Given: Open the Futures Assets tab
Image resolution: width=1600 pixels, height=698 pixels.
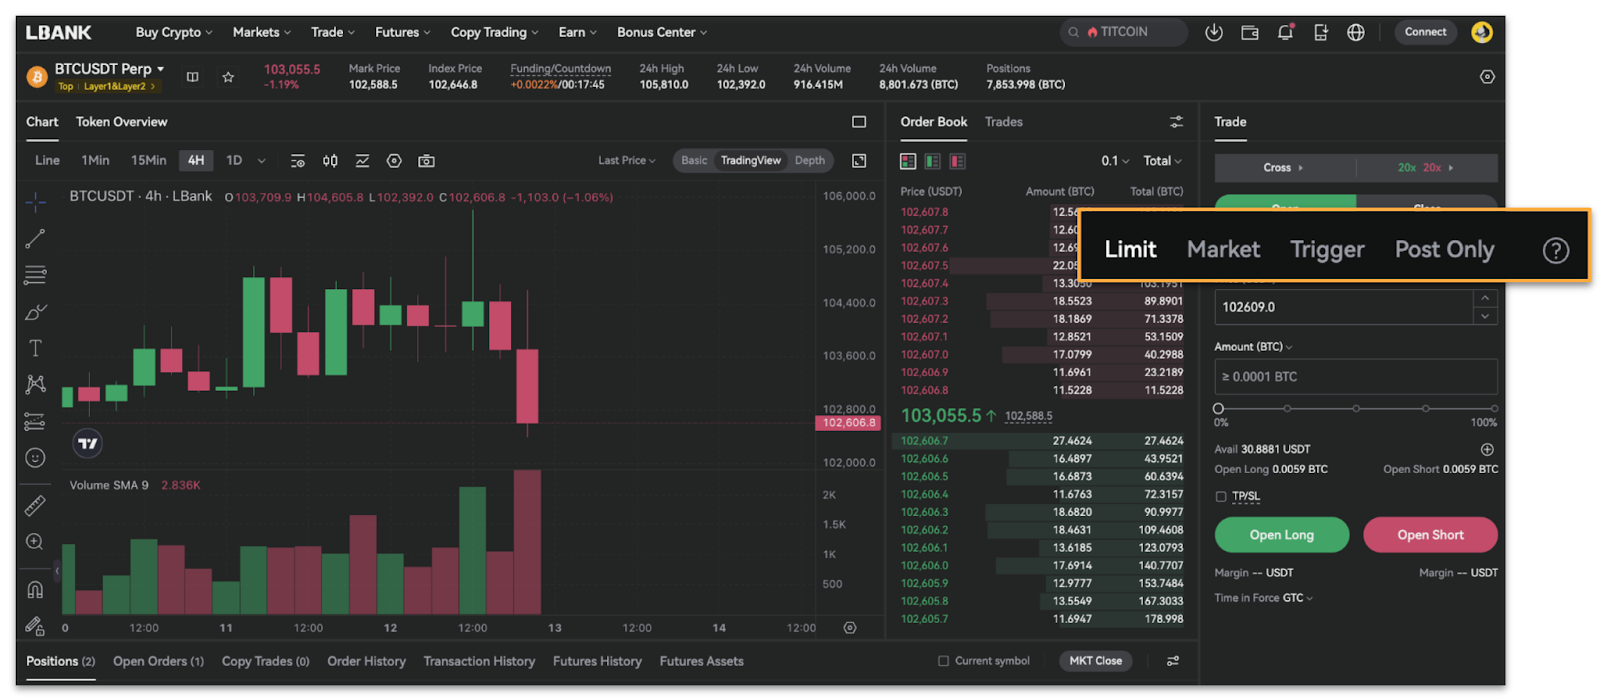Looking at the screenshot, I should (701, 661).
